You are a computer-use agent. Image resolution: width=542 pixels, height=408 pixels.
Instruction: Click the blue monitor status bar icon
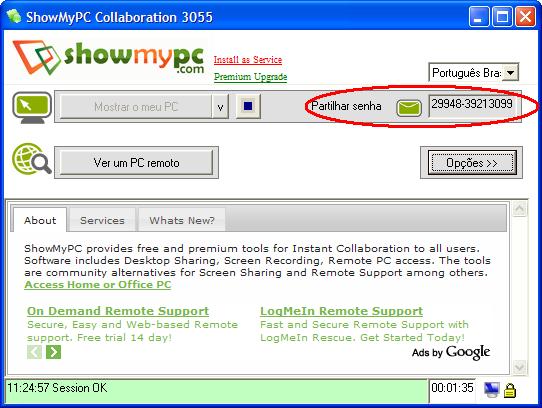[491, 390]
